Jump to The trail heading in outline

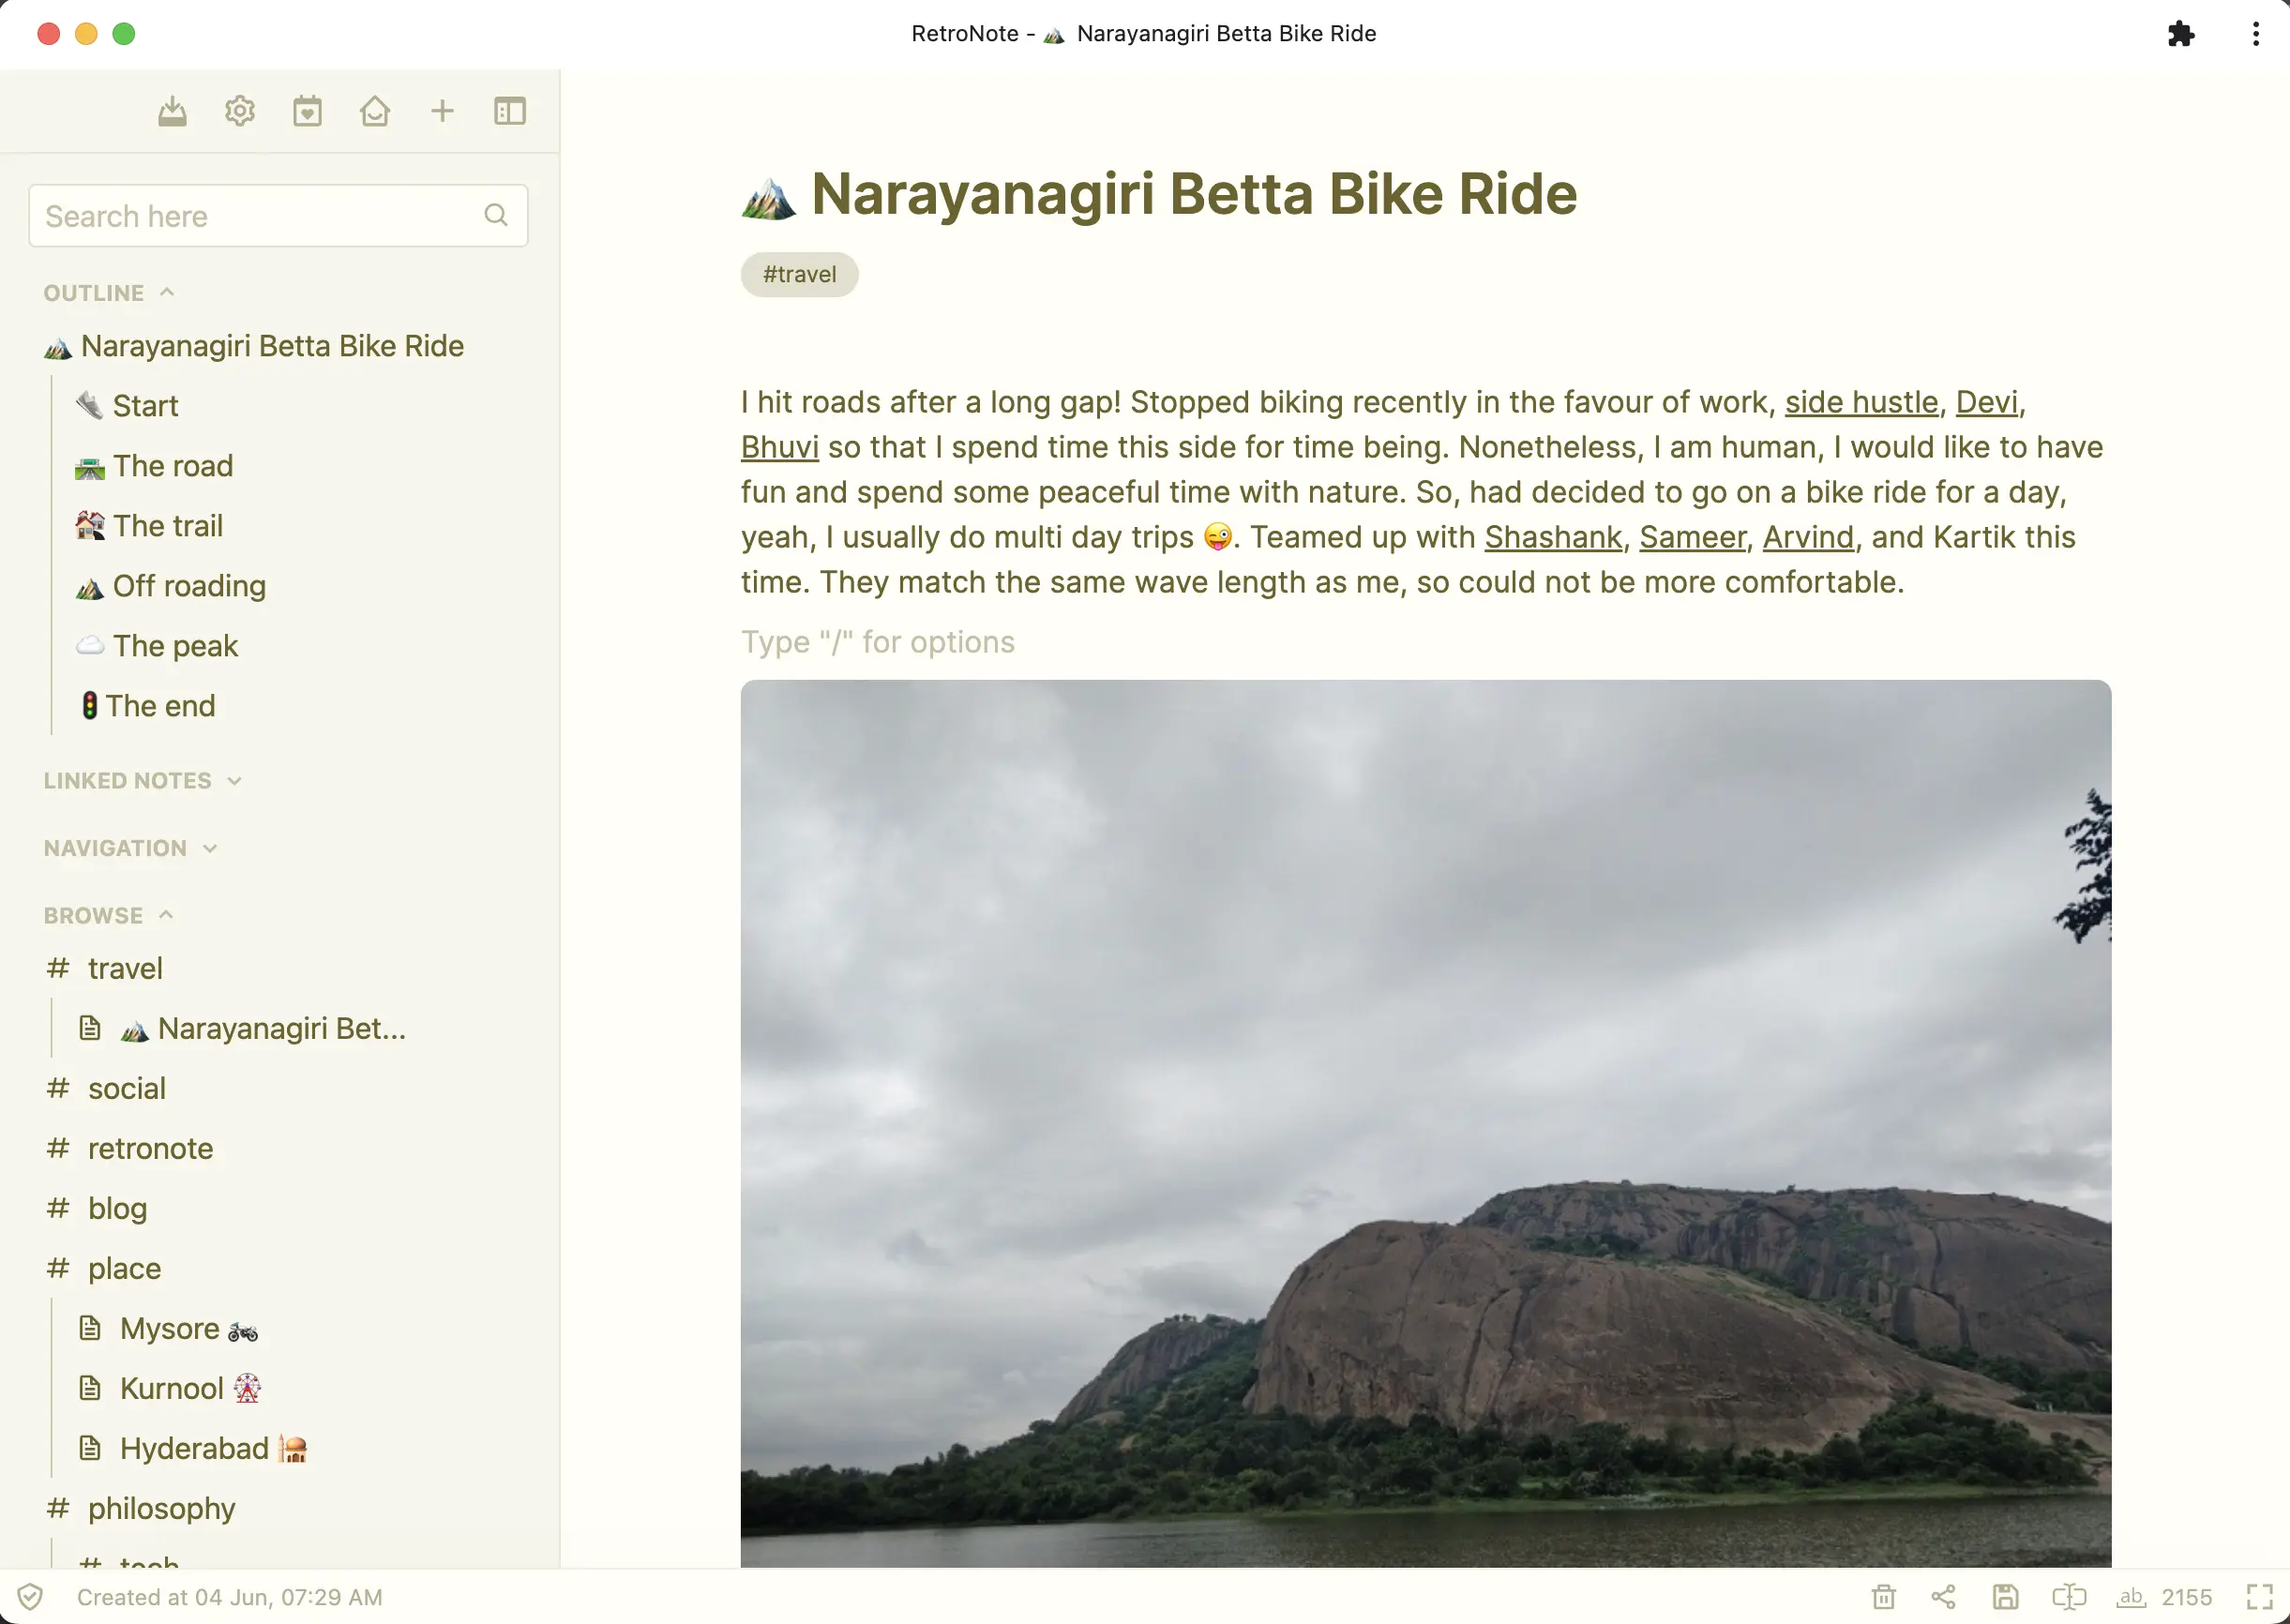coord(149,526)
